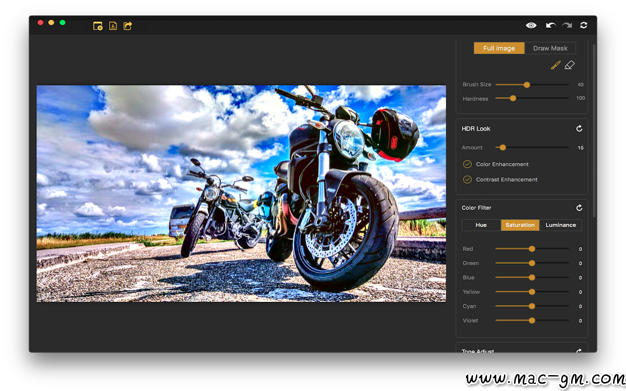Click the open image icon in toolbar
The width and height of the screenshot is (626, 391).
point(98,26)
